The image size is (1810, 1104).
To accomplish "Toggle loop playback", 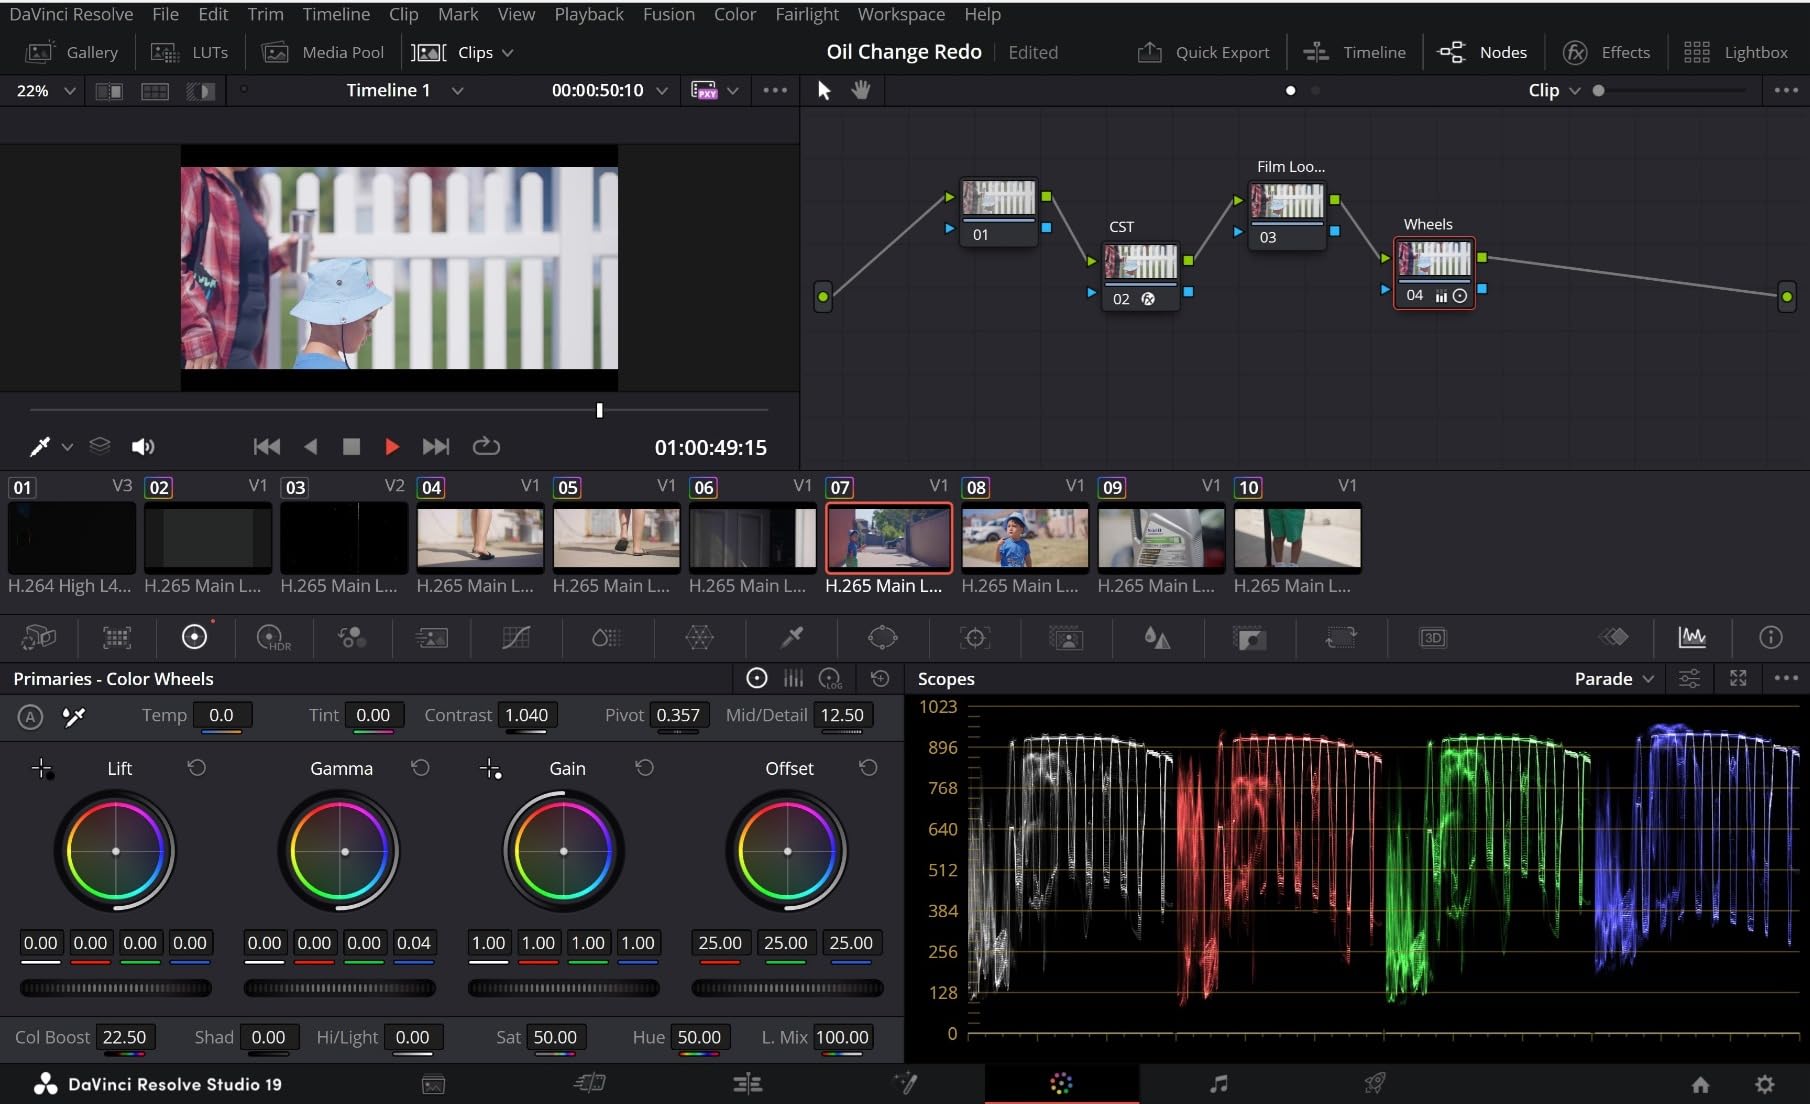I will pos(486,447).
